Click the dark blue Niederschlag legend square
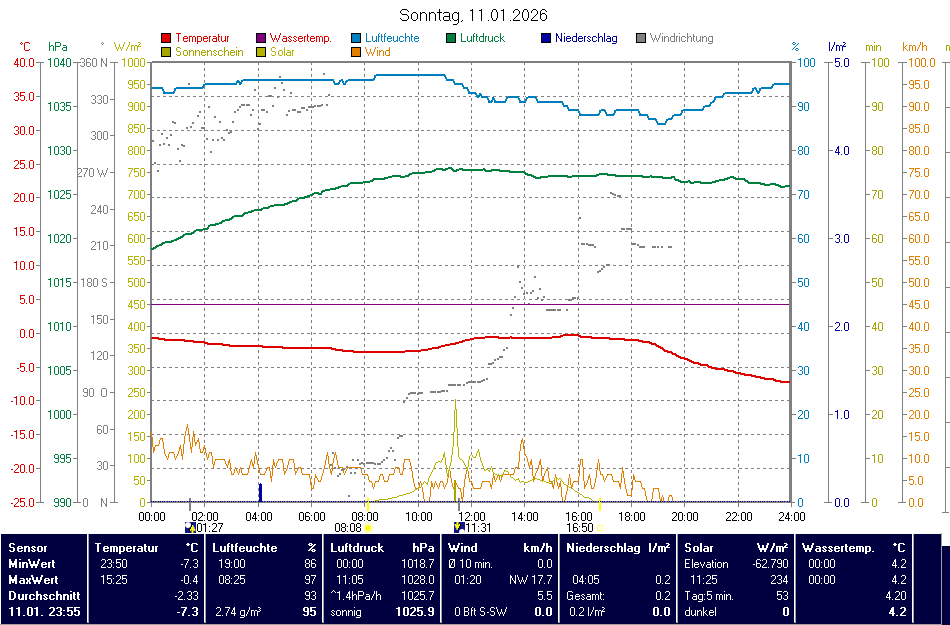The image size is (950, 625). click(546, 39)
